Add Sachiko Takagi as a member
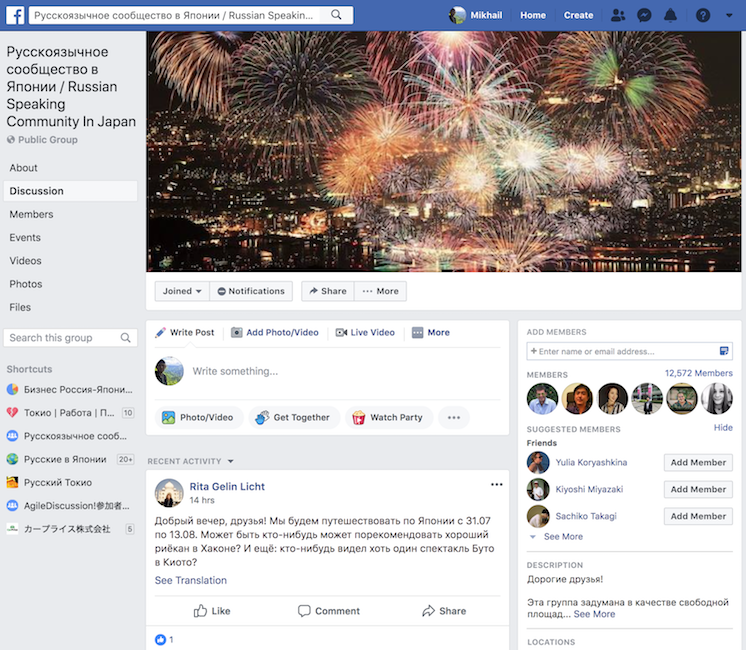 tap(698, 516)
